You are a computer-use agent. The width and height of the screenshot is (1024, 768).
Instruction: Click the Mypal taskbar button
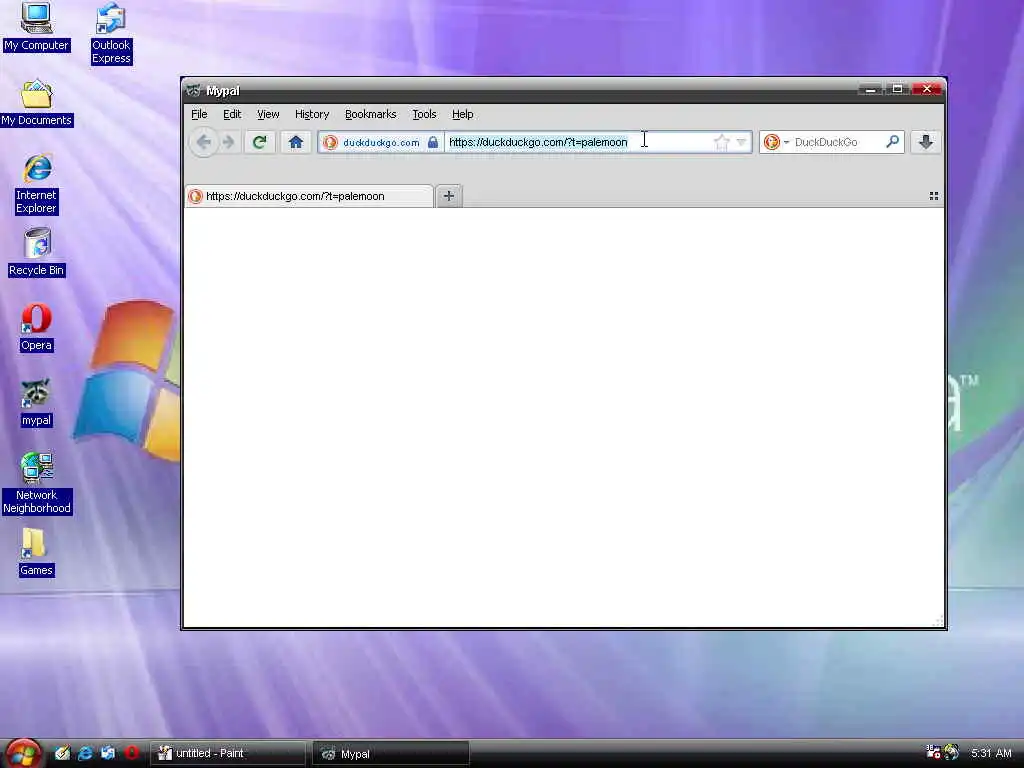click(x=391, y=754)
